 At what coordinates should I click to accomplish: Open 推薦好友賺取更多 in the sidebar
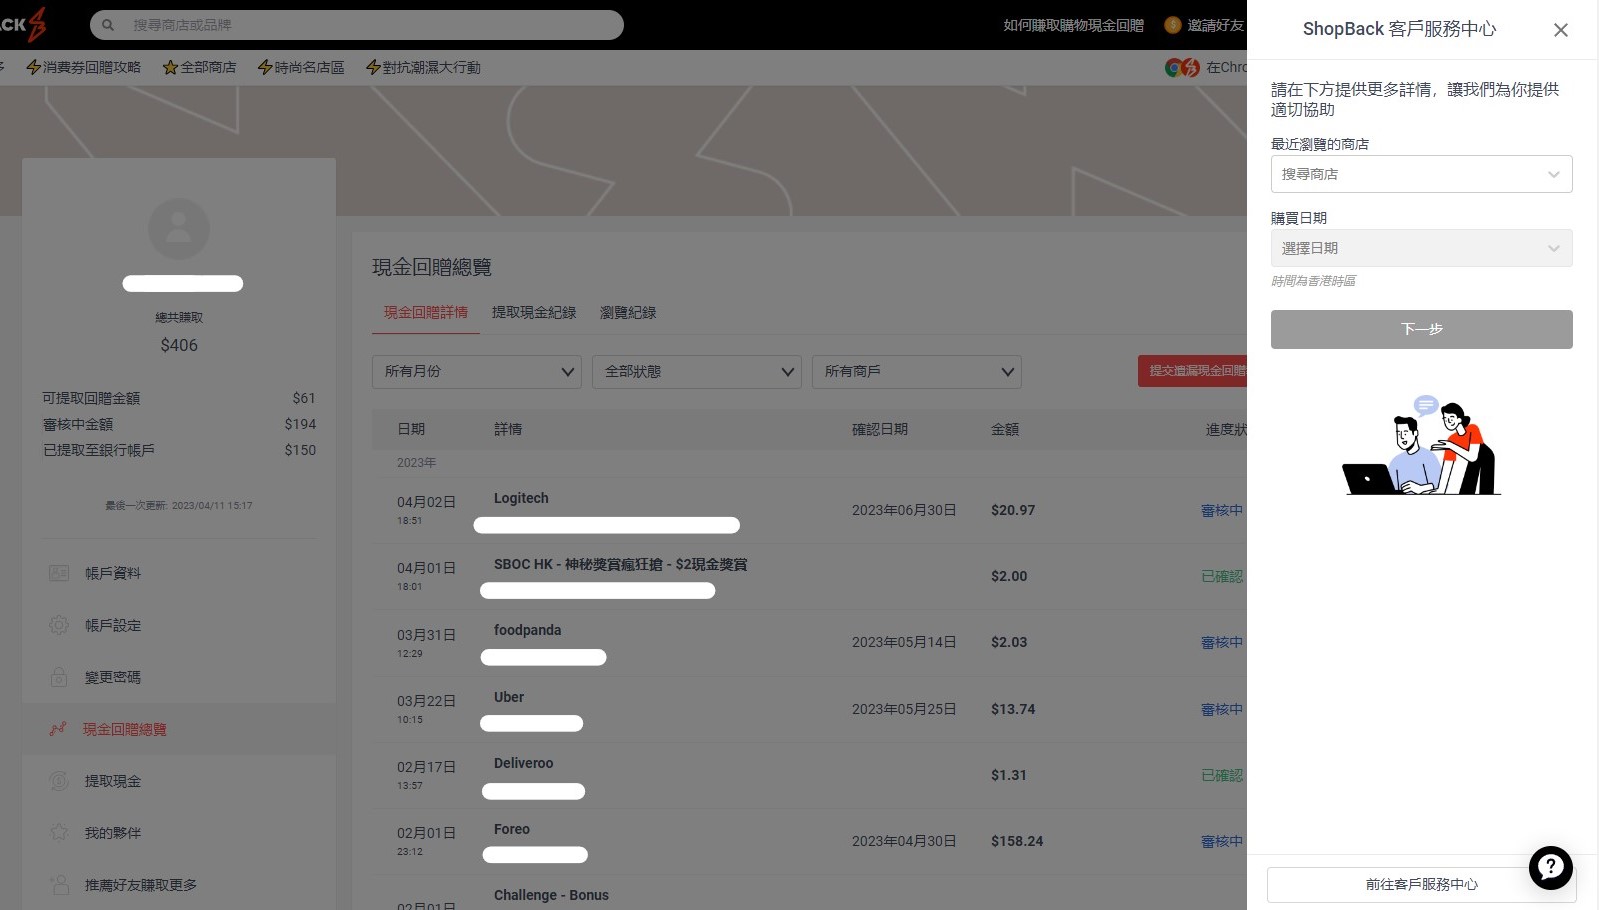pos(140,884)
